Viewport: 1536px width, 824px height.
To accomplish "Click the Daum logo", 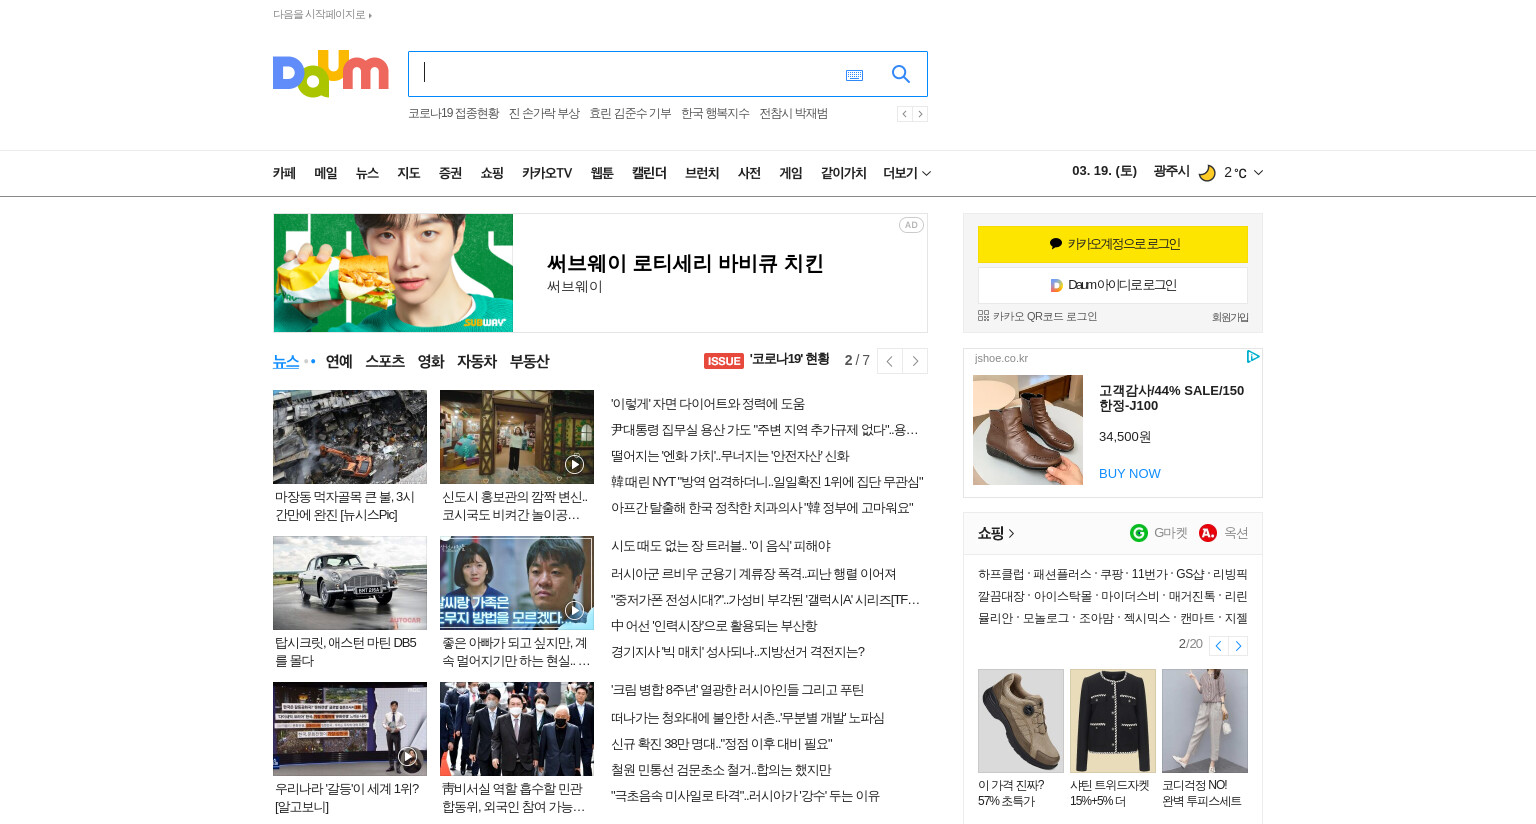I will pos(330,73).
